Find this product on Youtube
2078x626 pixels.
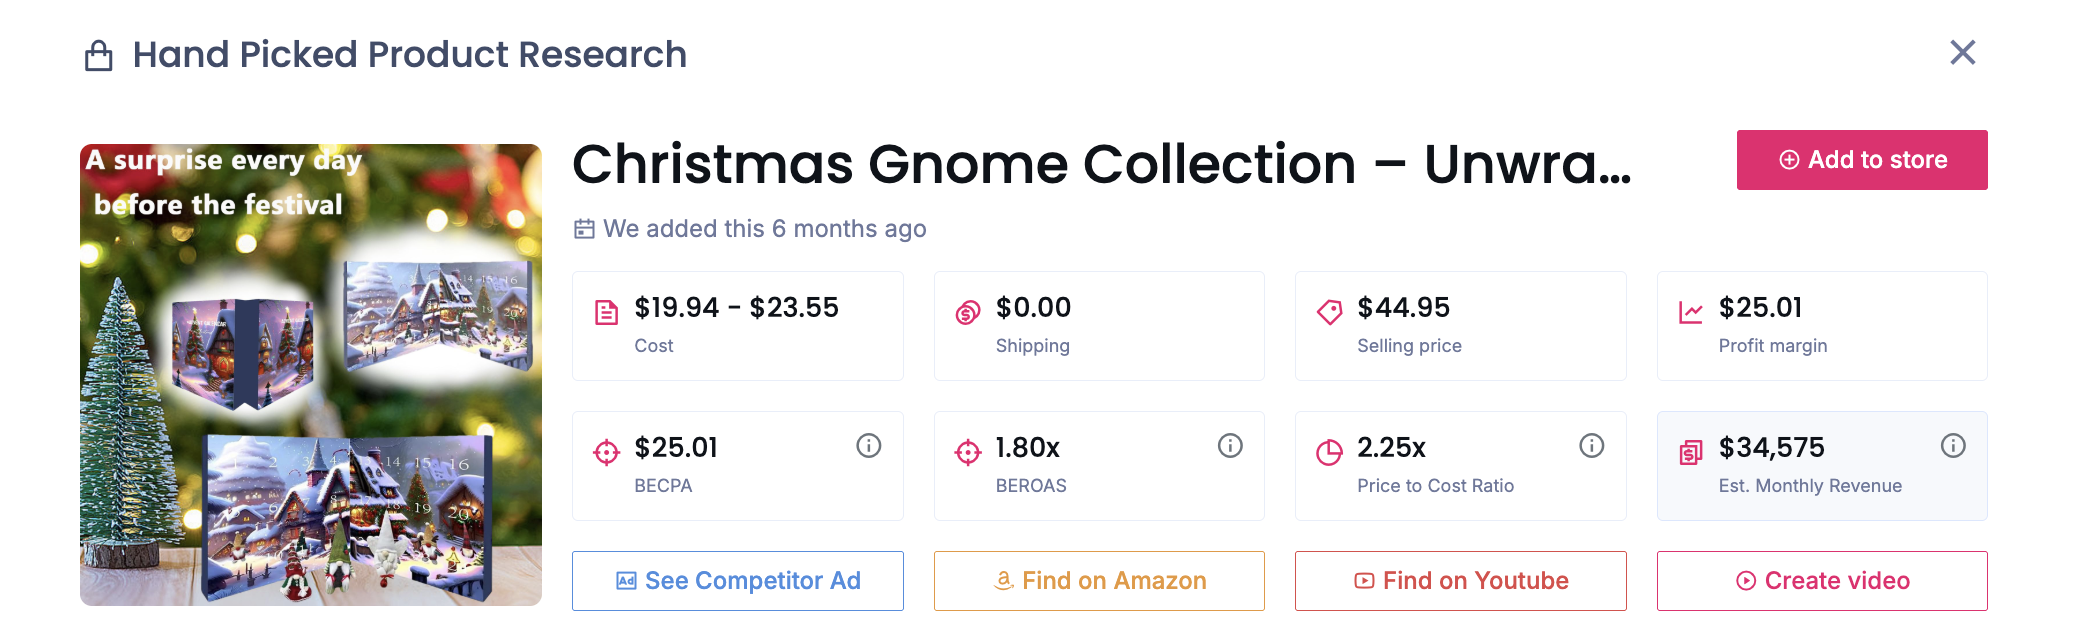coord(1460,580)
